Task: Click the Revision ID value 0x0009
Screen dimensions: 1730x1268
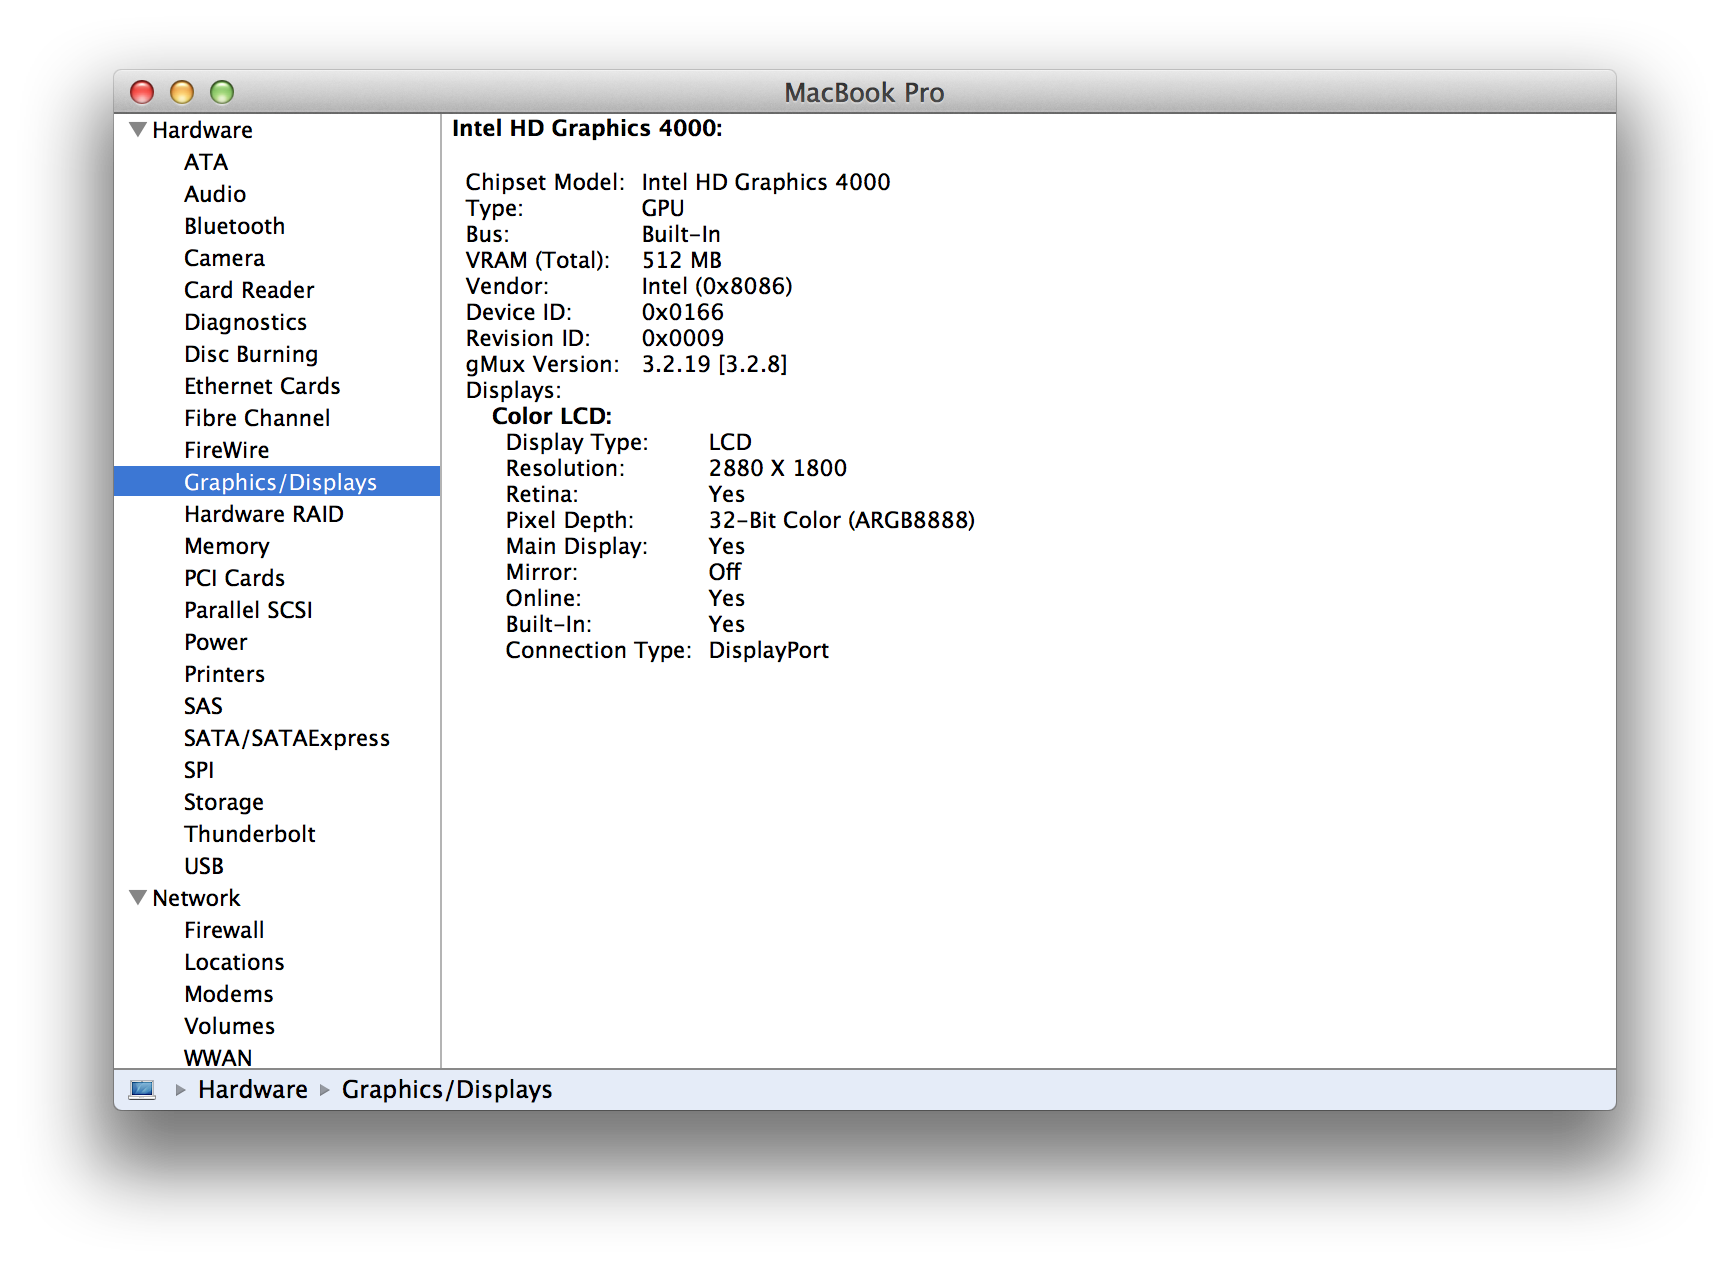Action: click(x=683, y=338)
